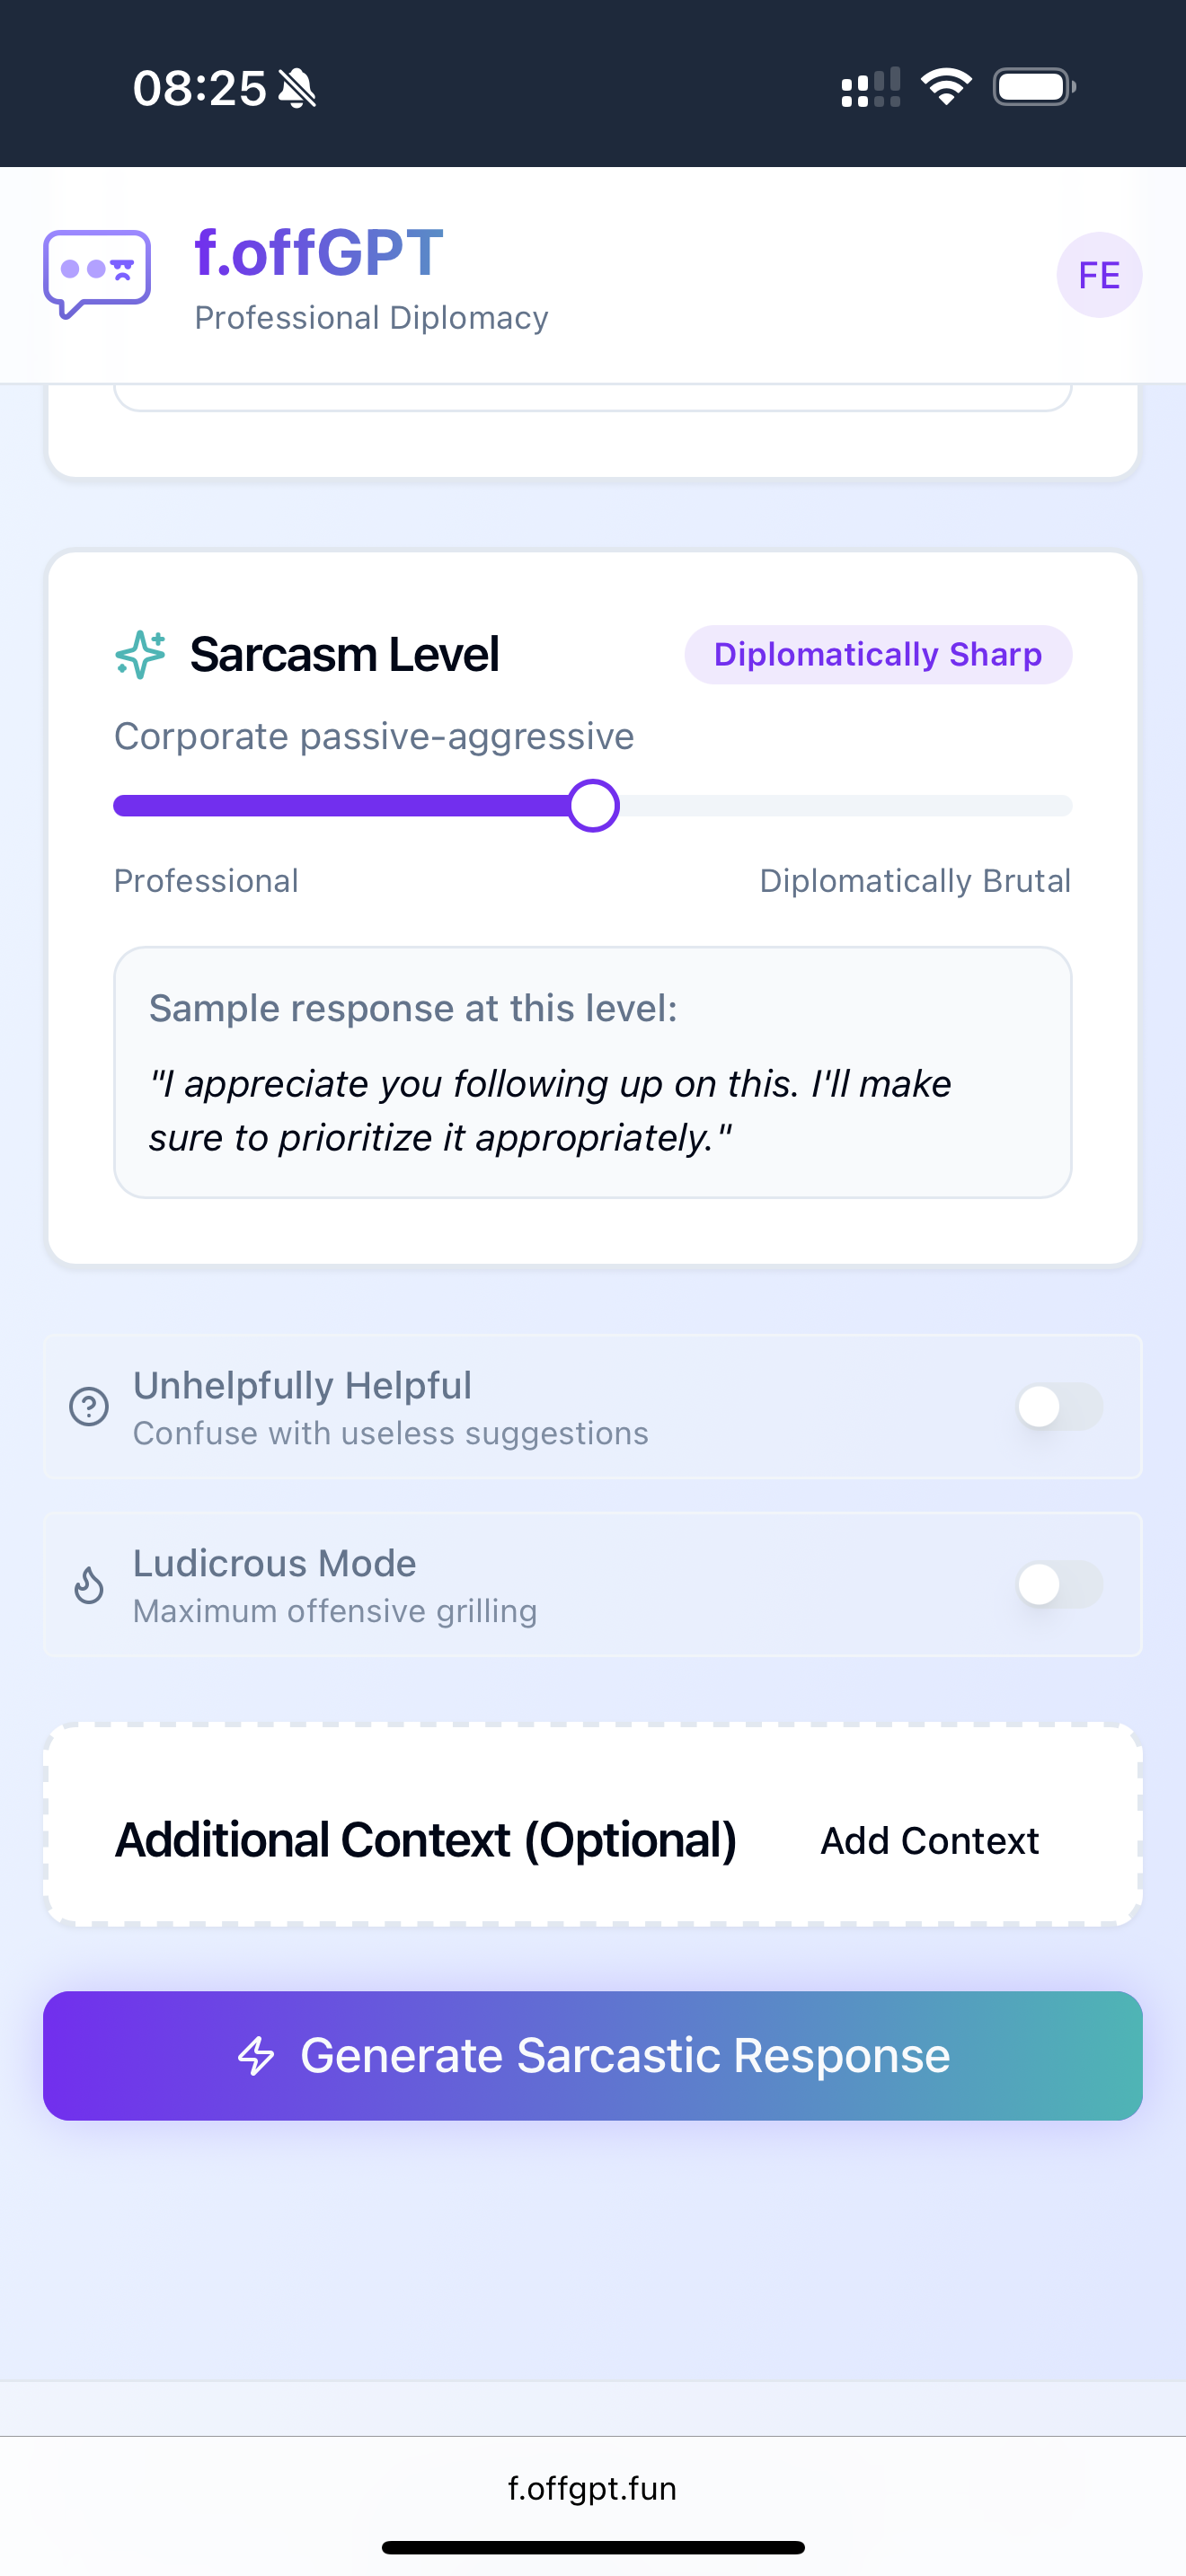The image size is (1186, 2576).
Task: Click the Additional Context (Optional) heading
Action: tap(426, 1840)
